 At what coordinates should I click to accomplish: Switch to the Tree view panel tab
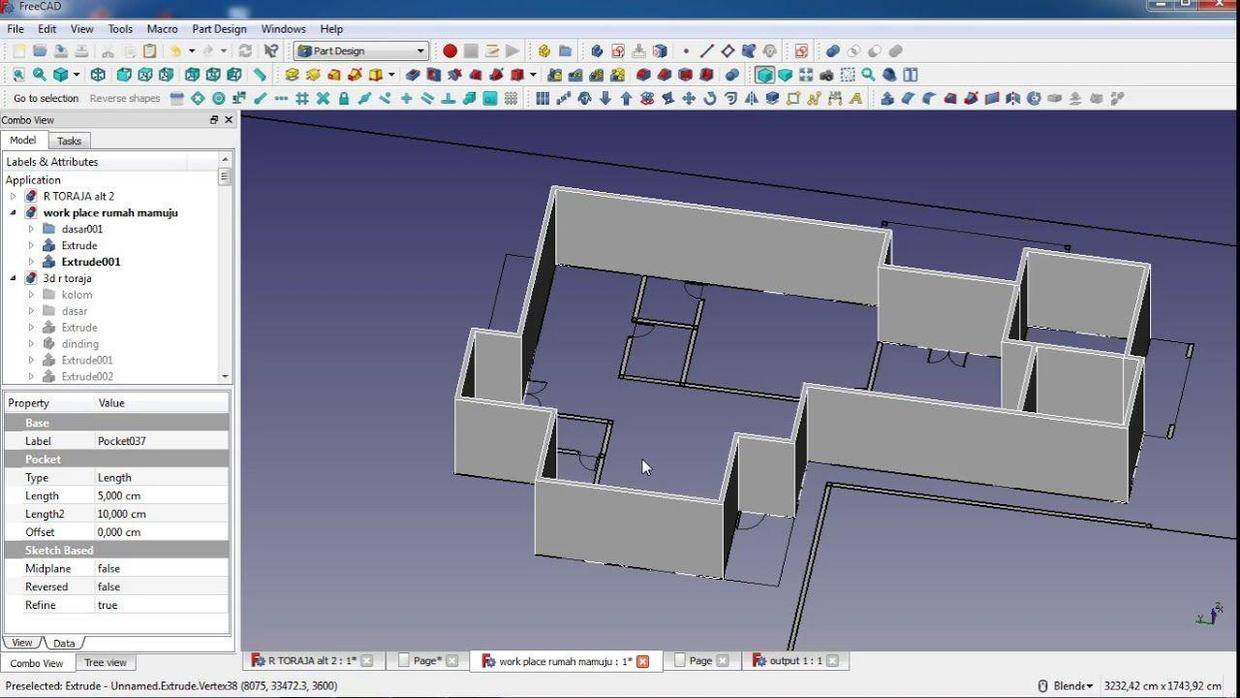[105, 663]
